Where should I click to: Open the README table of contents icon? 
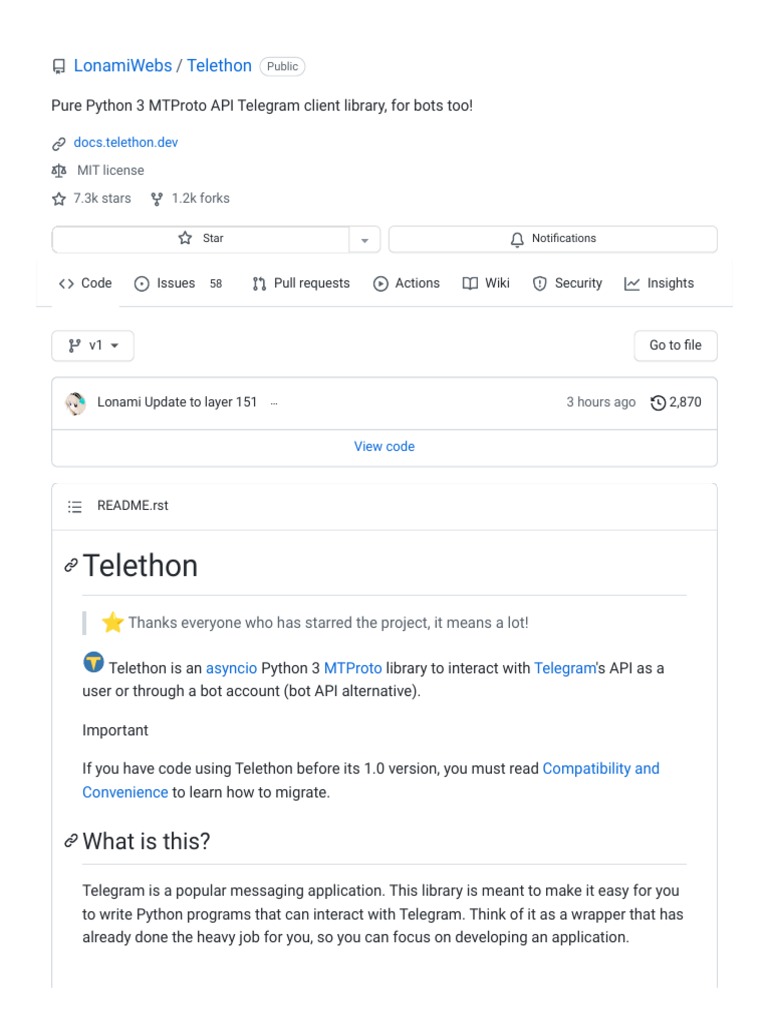(x=75, y=507)
